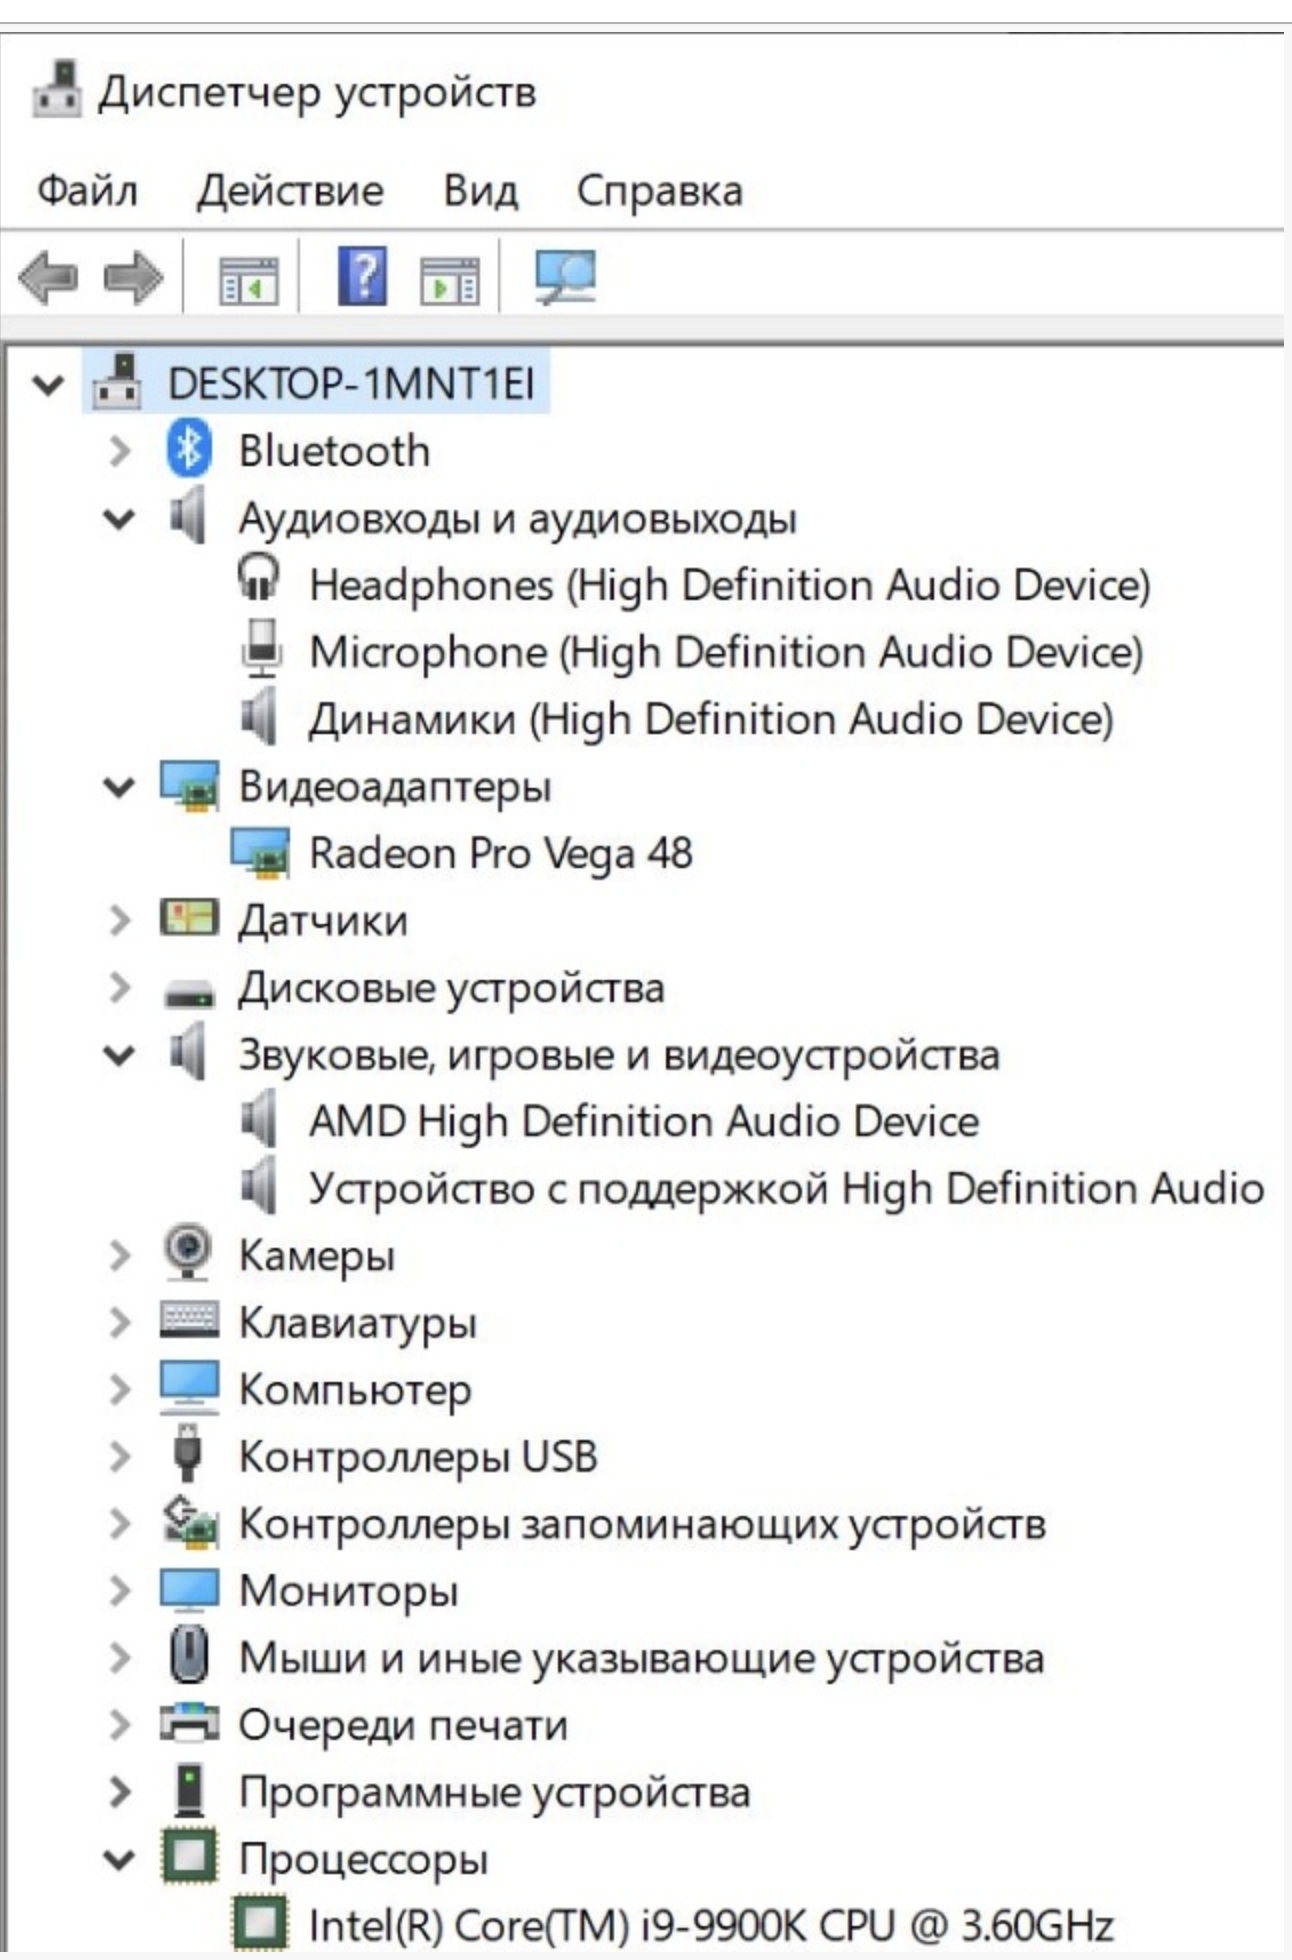Expand the Дисковые устройства category
This screenshot has height=1960, width=1292.
coord(119,987)
